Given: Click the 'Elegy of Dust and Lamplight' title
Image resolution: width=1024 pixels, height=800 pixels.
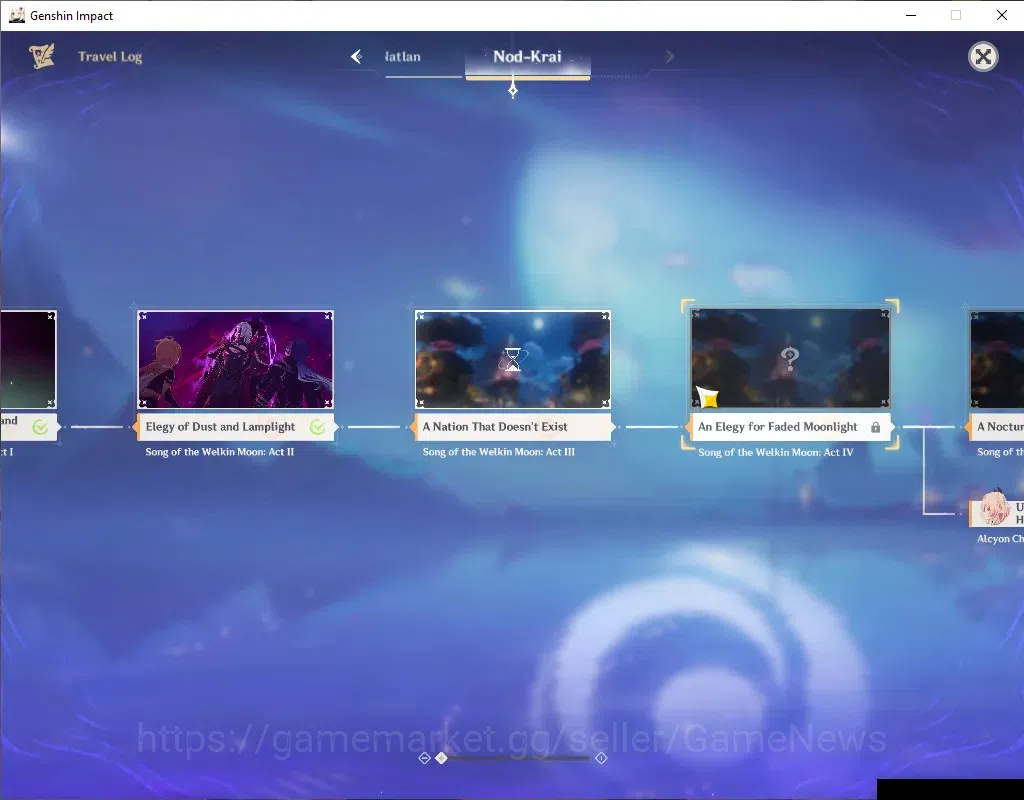Looking at the screenshot, I should tap(220, 427).
